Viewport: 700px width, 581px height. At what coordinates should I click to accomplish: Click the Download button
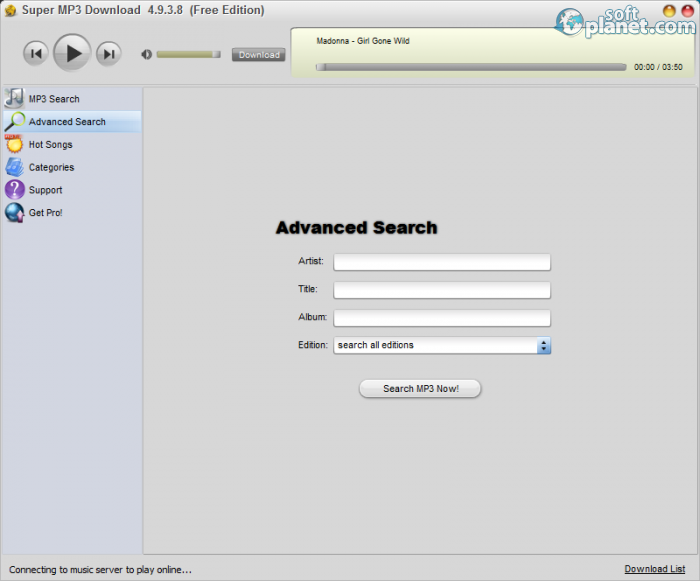tap(258, 55)
